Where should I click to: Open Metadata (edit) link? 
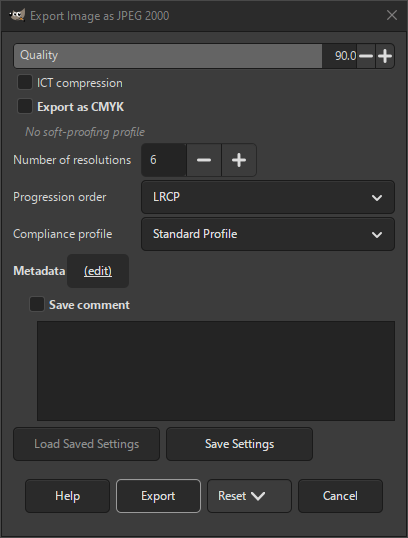98,271
